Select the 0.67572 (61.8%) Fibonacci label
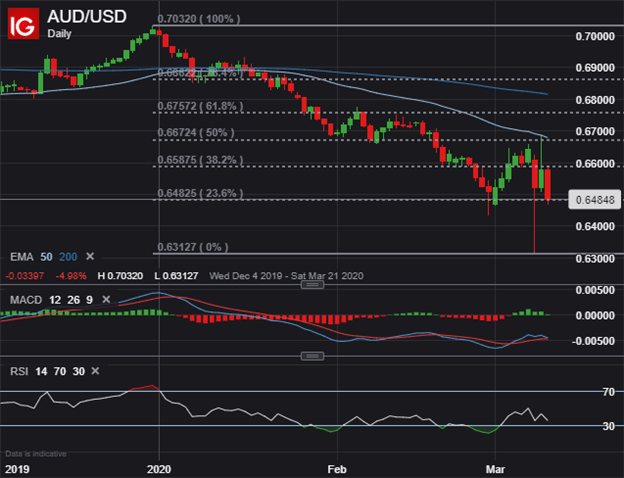Viewport: 624px width, 478px height. point(200,106)
